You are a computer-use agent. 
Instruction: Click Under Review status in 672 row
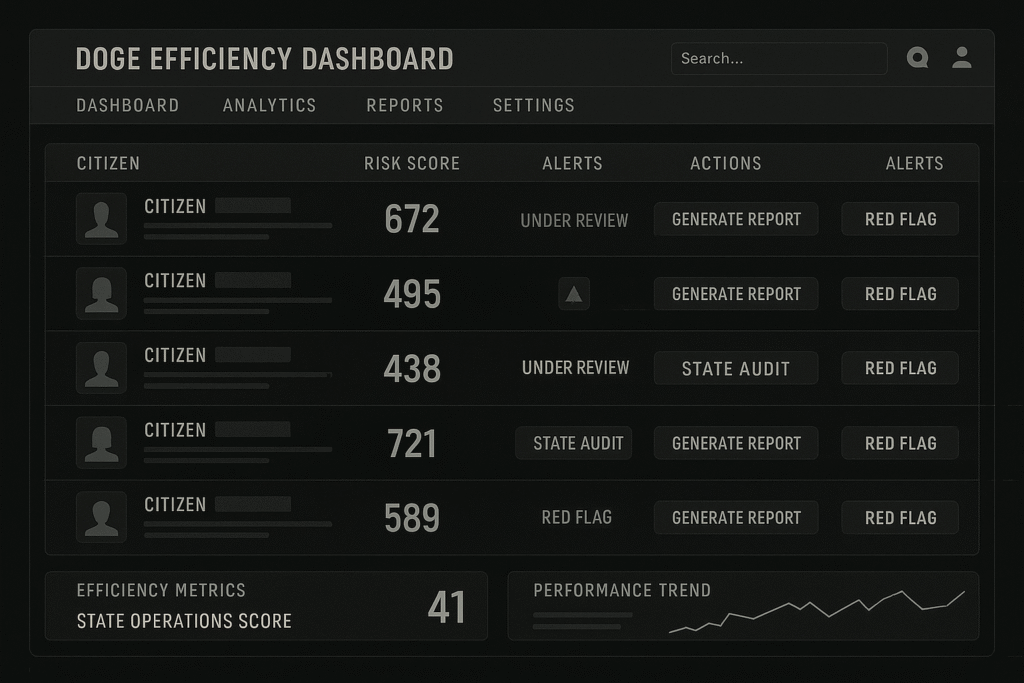574,221
